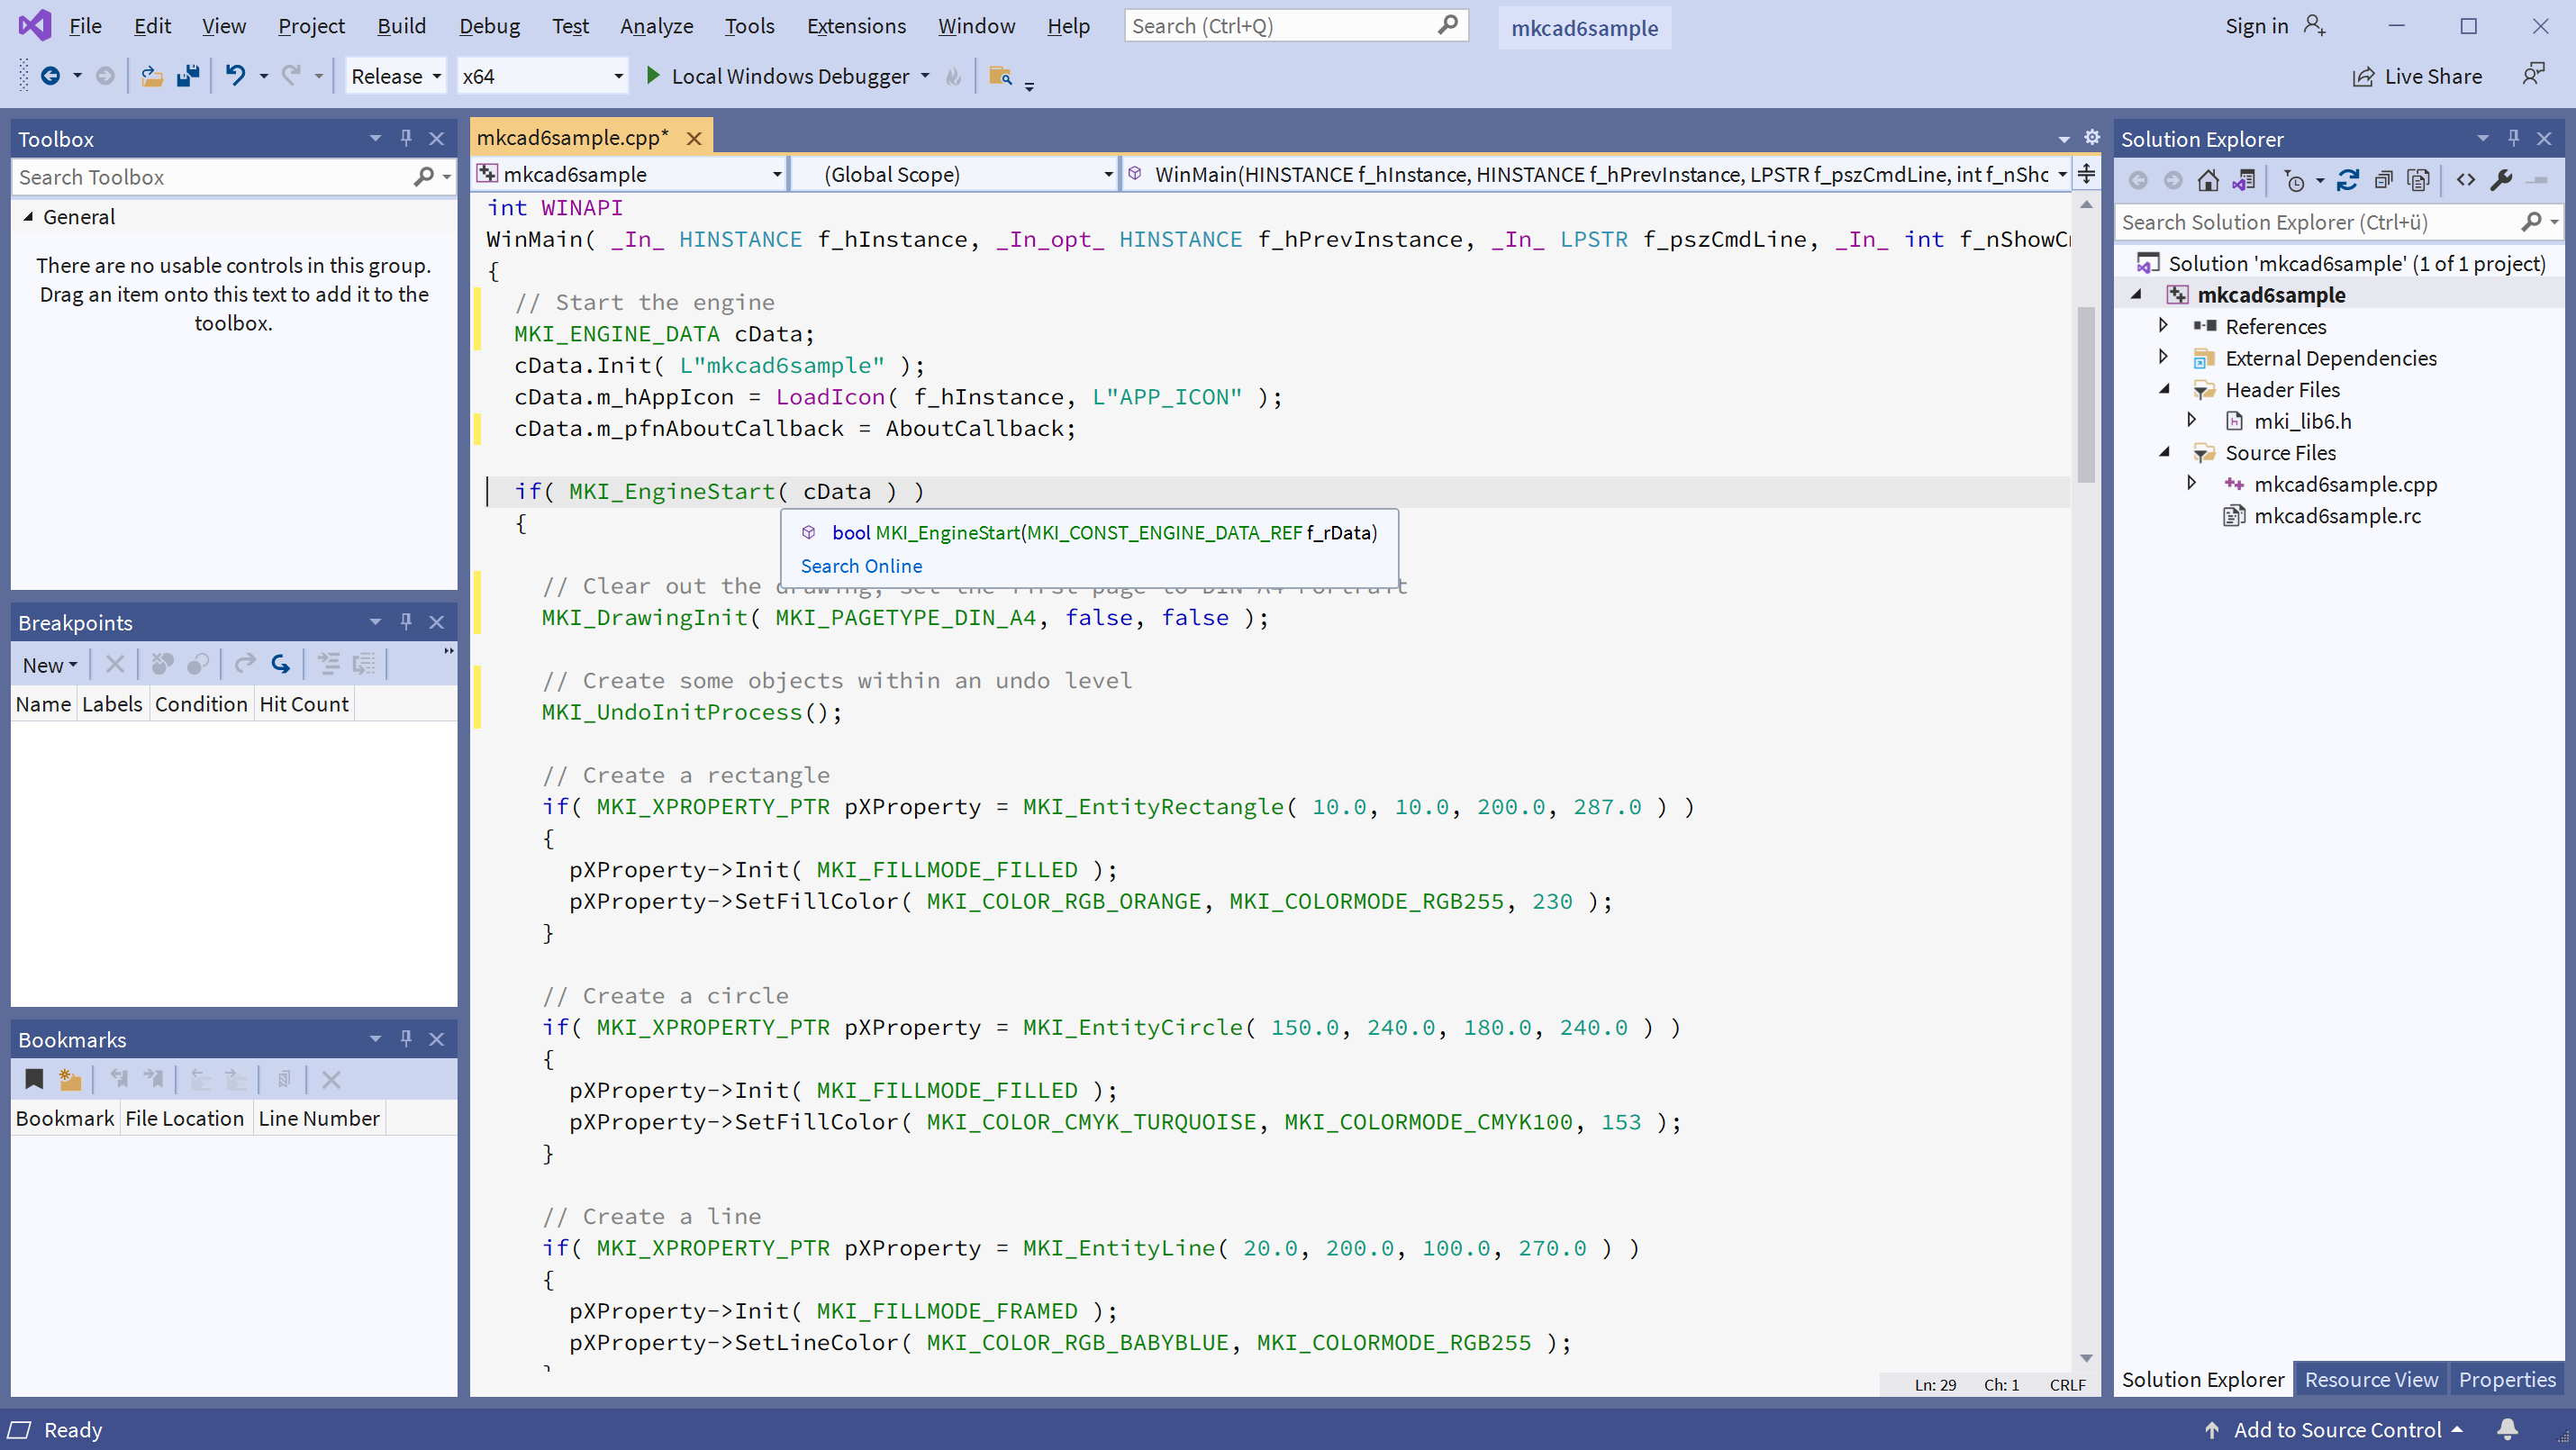Screen dimensions: 2576x1450
Task: Click the Search Toolbox magnifier icon
Action: [x=424, y=177]
